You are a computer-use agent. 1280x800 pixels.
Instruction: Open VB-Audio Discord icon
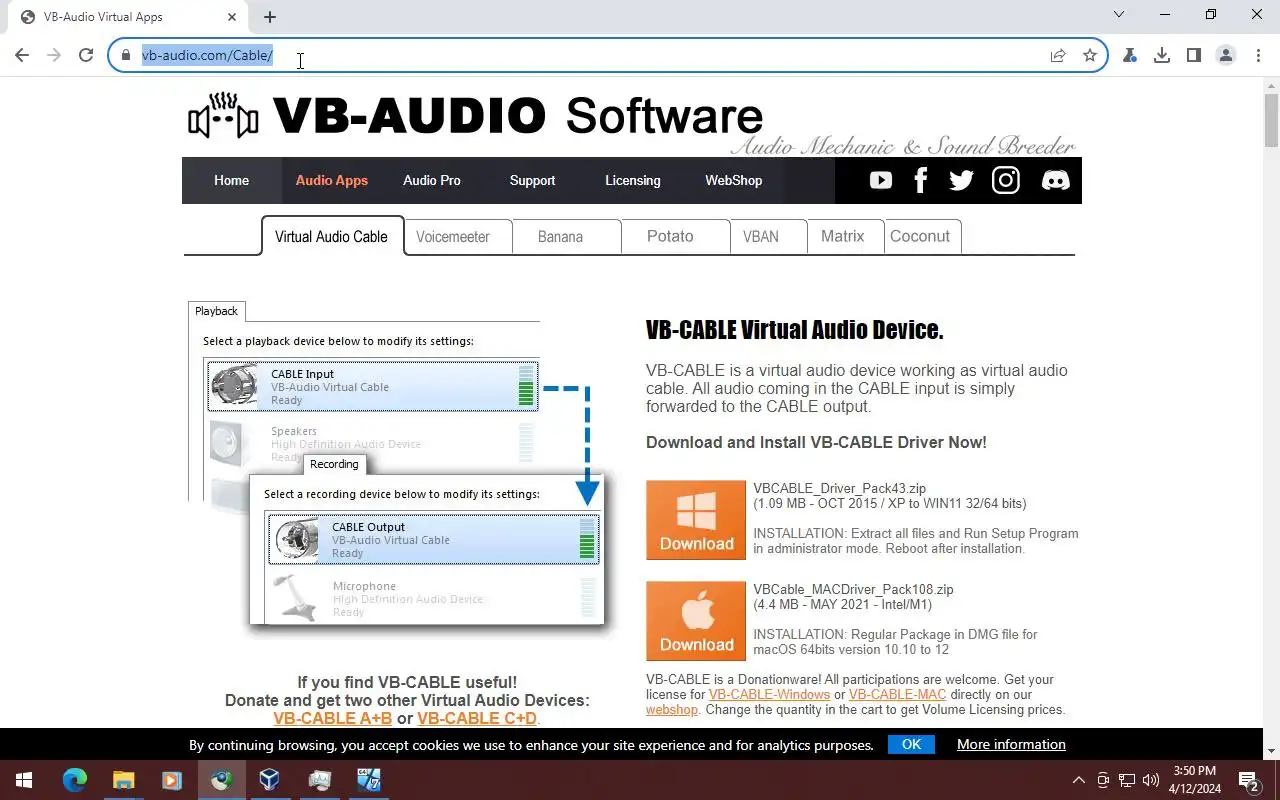(1055, 180)
